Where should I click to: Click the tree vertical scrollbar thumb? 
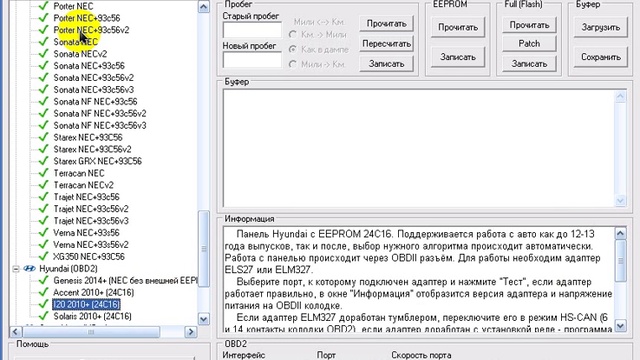coord(204,249)
